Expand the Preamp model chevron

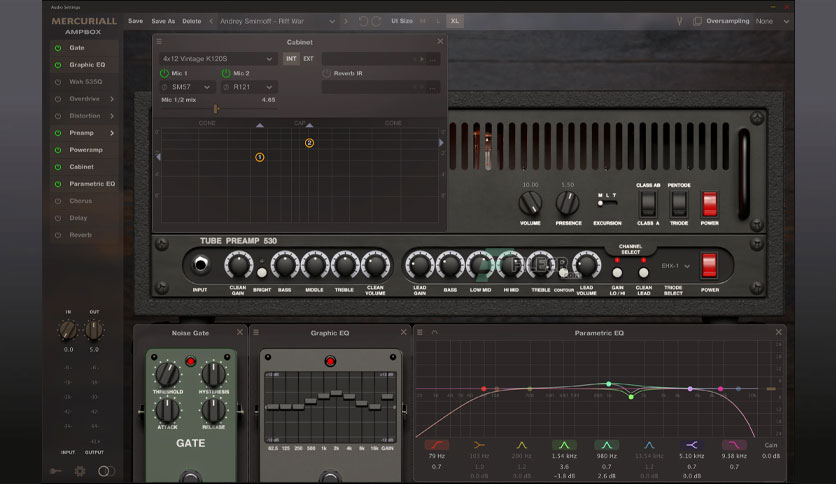112,133
